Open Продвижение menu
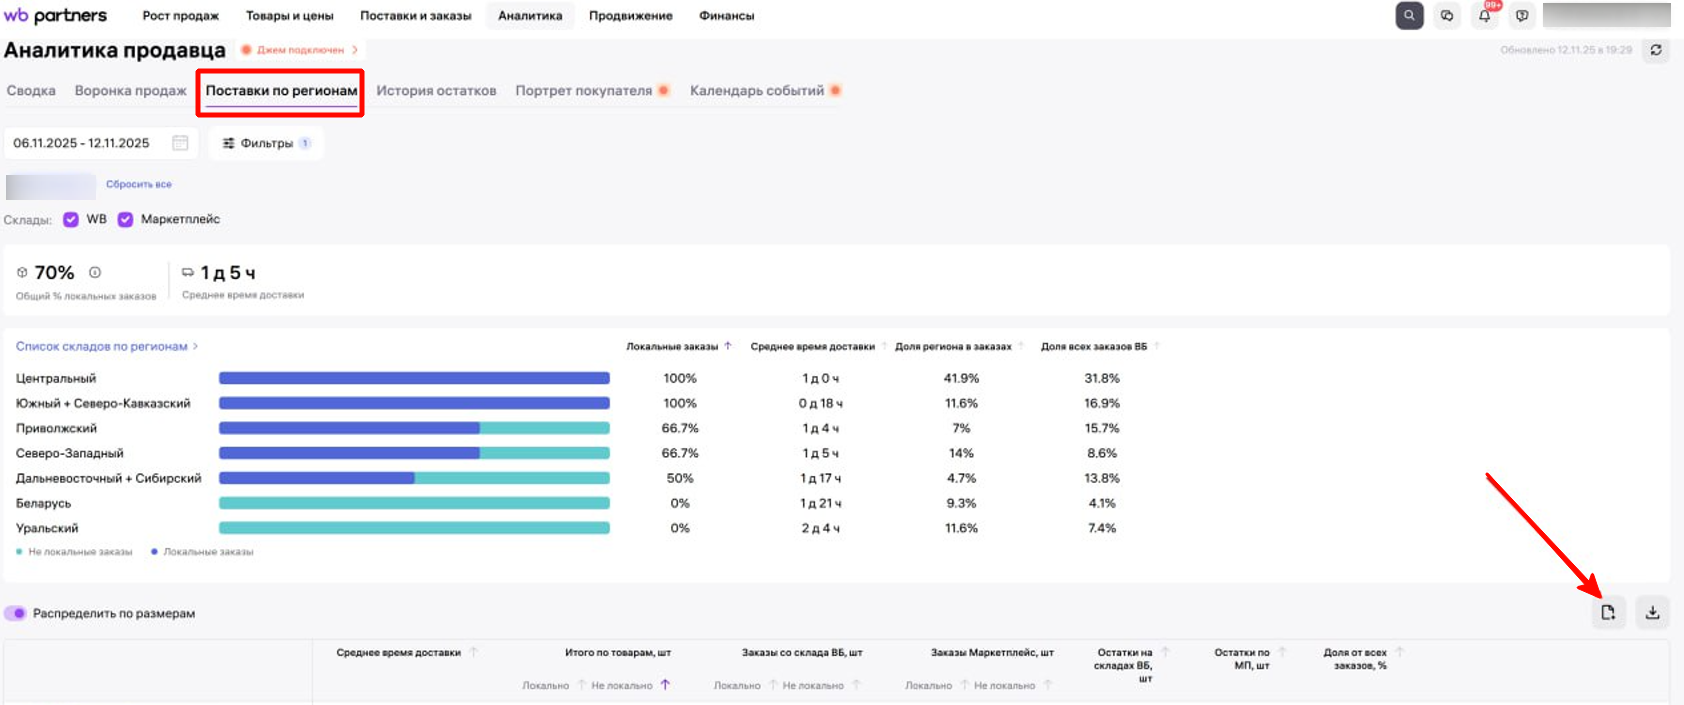 point(630,15)
